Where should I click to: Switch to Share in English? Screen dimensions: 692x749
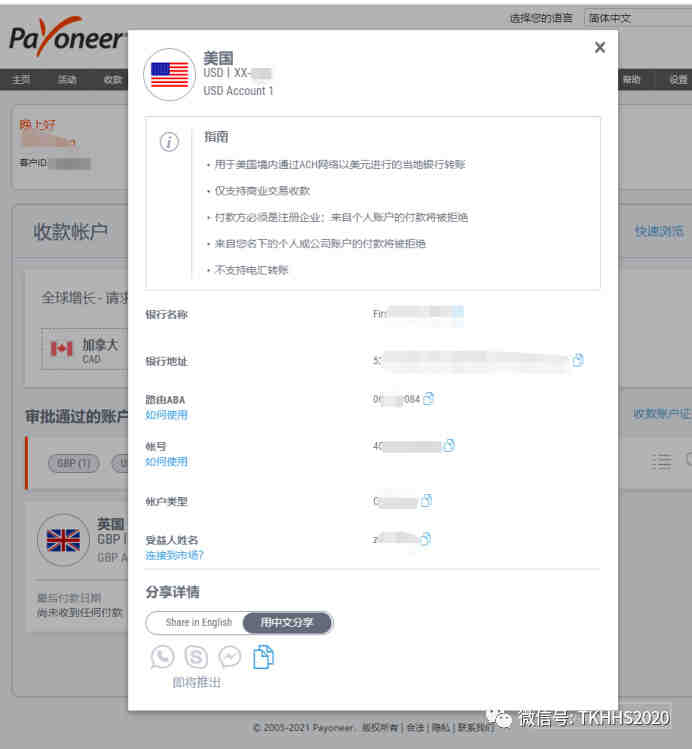199,622
